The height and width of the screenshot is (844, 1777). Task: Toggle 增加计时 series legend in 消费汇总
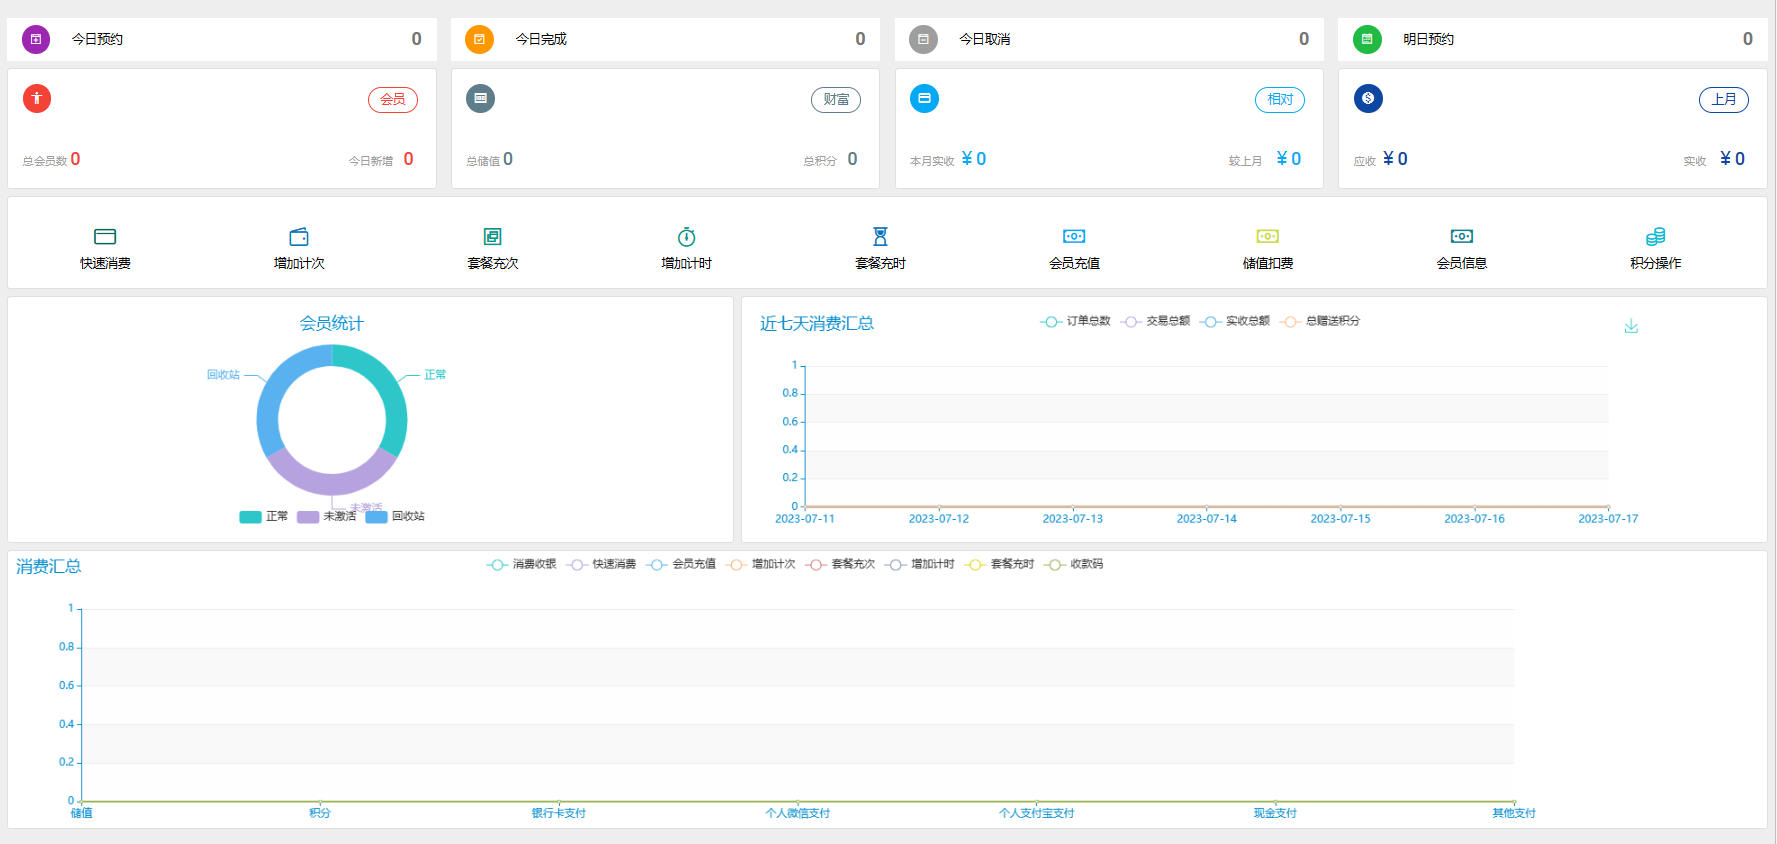919,564
